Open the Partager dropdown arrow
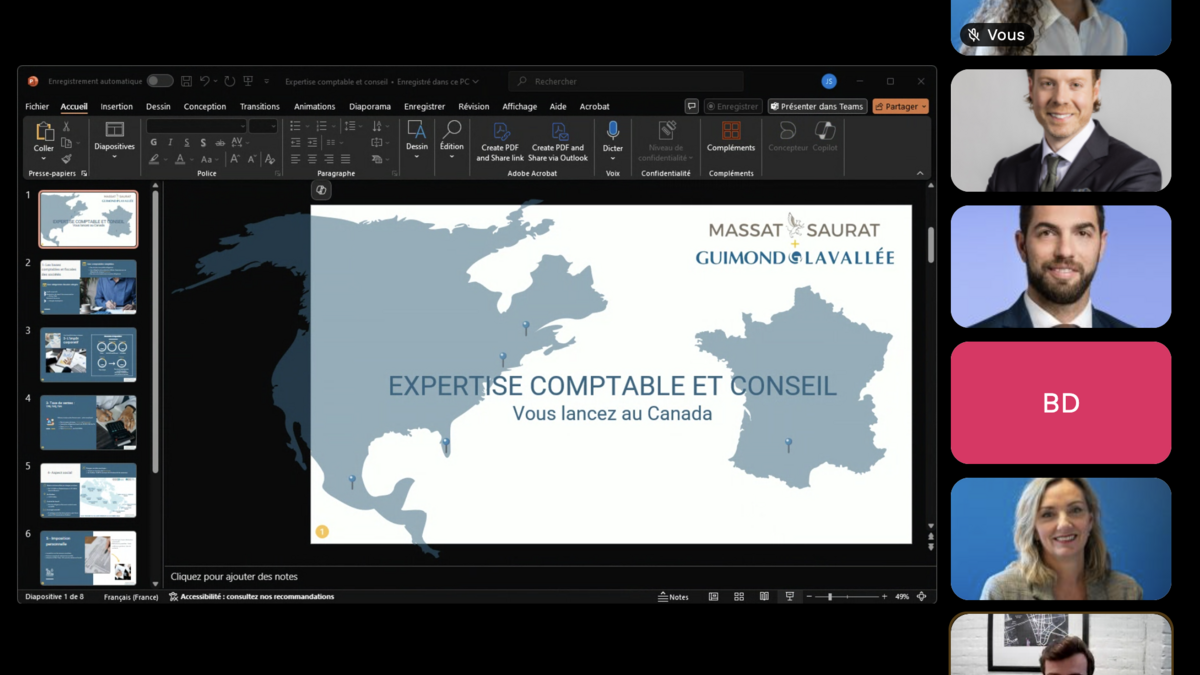 click(923, 107)
